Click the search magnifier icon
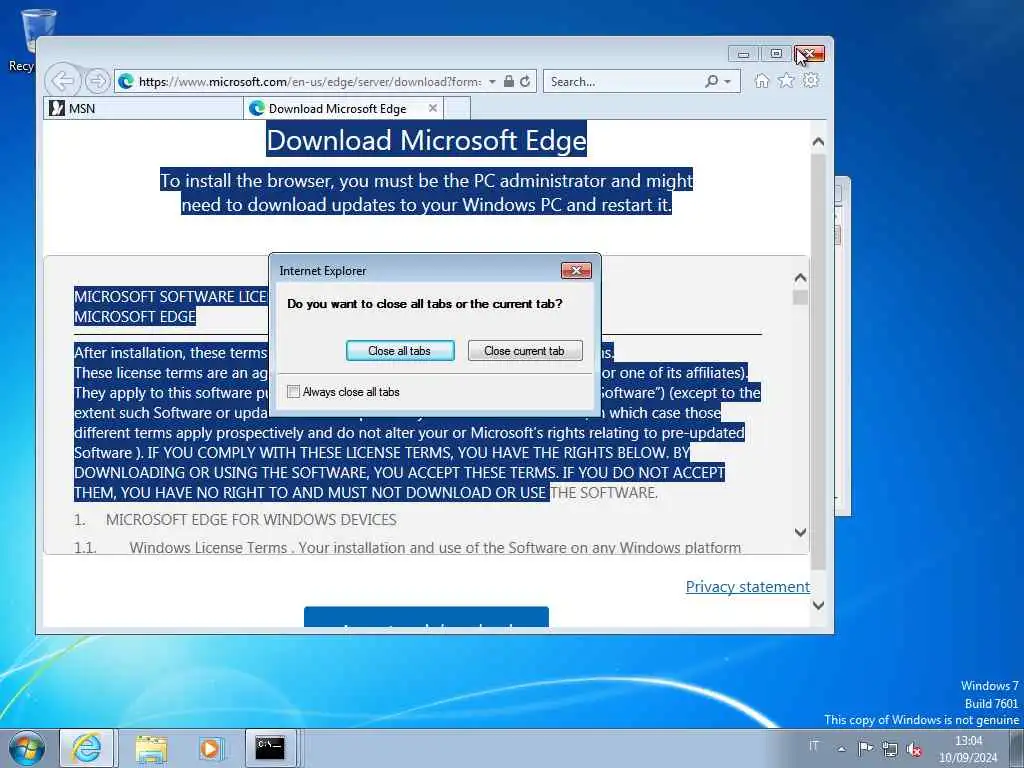Image resolution: width=1024 pixels, height=768 pixels. (711, 82)
